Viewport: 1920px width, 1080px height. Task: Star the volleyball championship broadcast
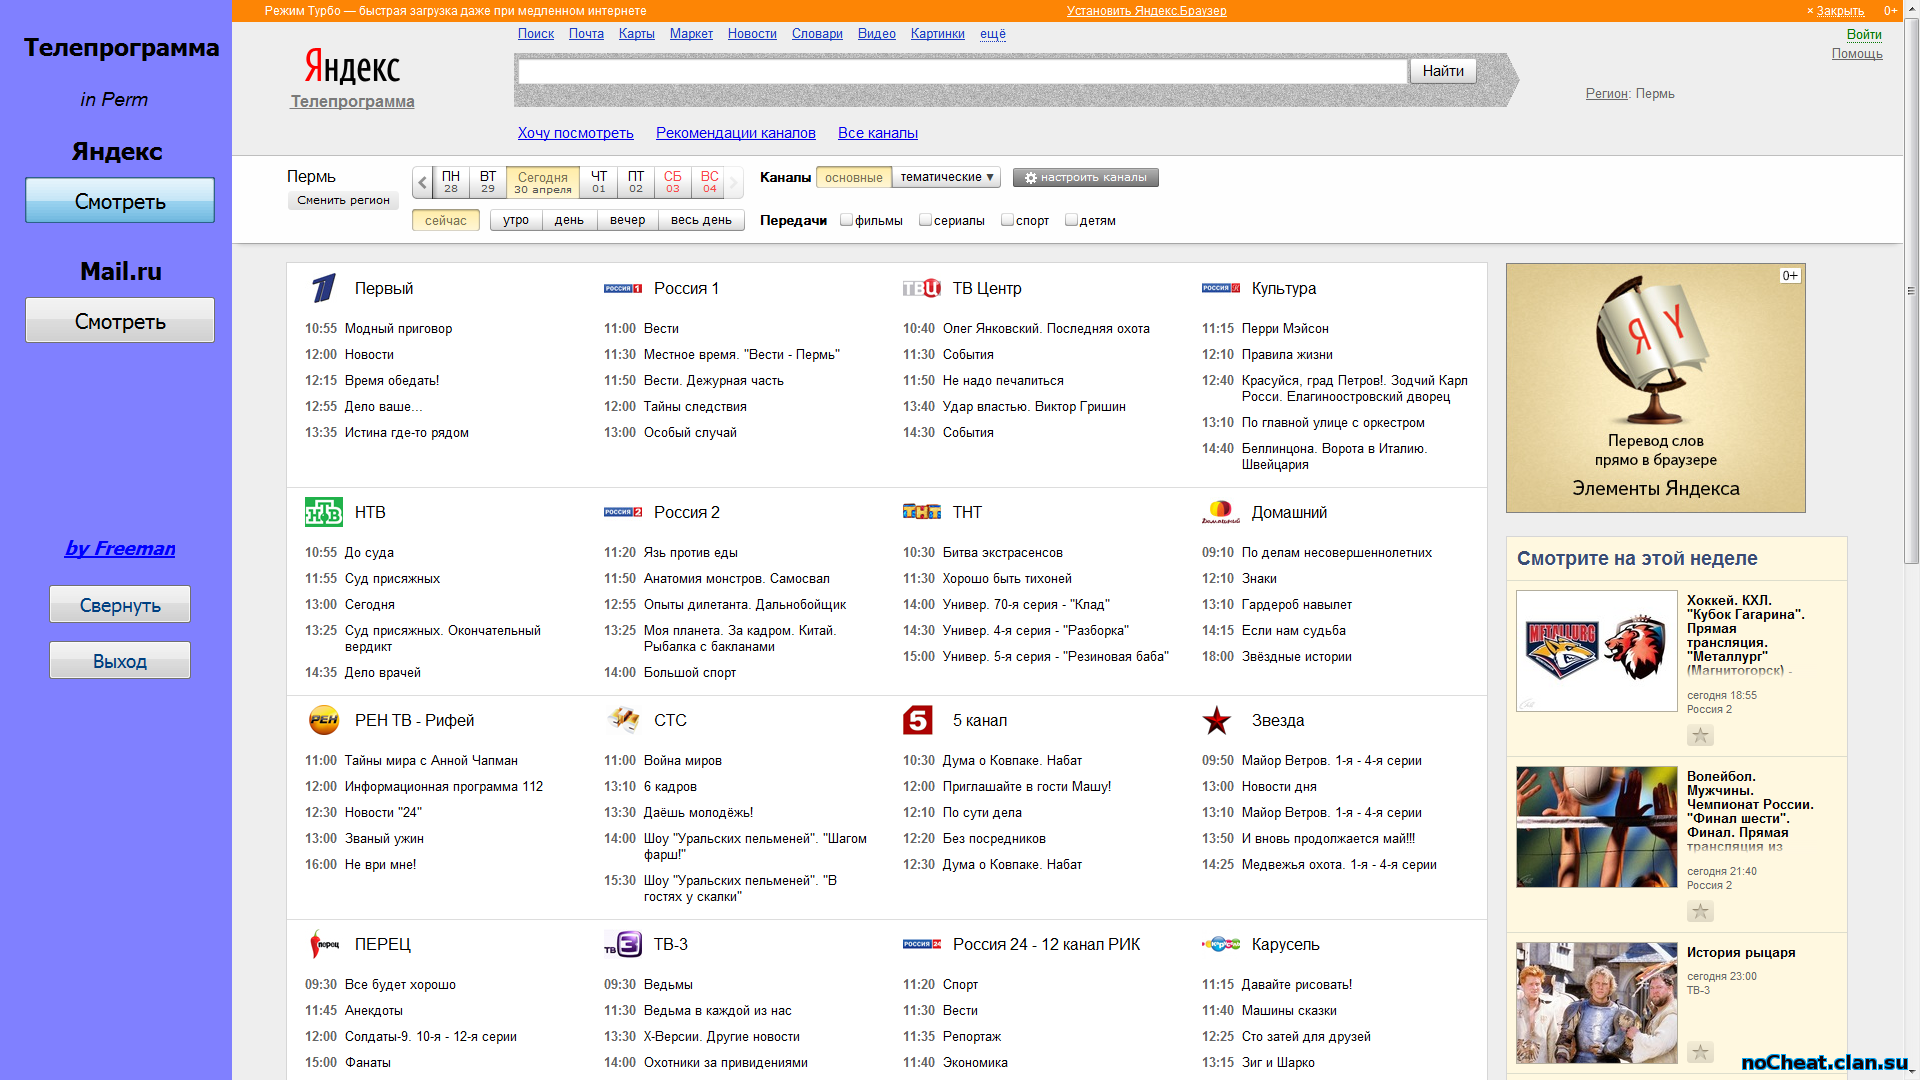pyautogui.click(x=1700, y=911)
